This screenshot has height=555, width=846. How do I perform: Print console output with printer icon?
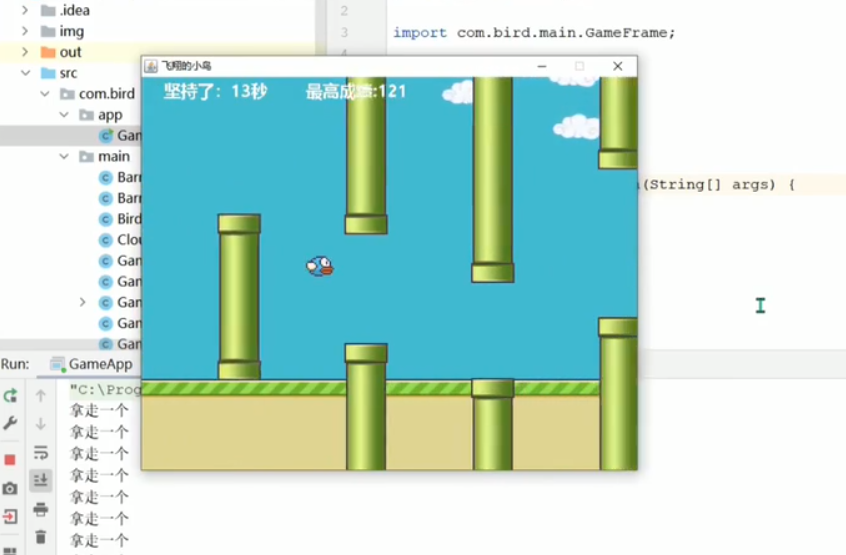point(40,509)
